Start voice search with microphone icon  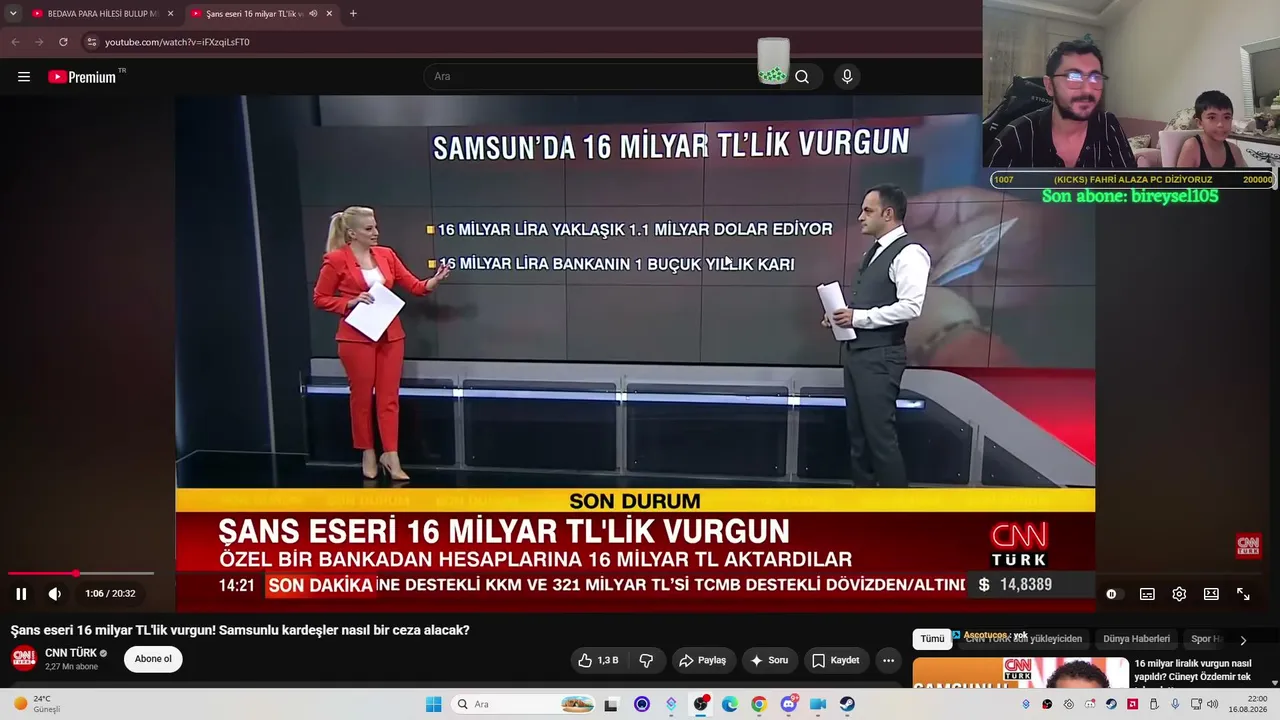847,77
